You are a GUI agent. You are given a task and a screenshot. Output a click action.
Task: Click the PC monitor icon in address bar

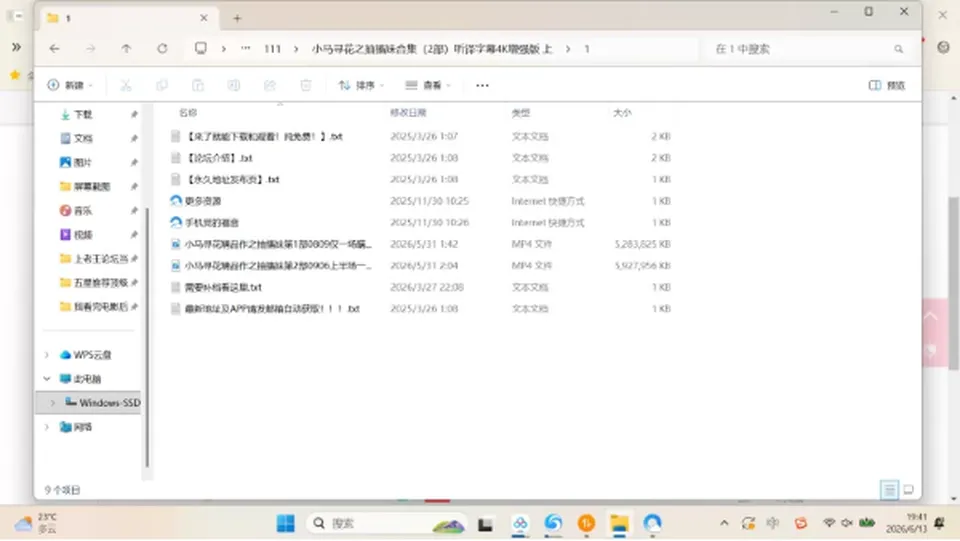[201, 48]
